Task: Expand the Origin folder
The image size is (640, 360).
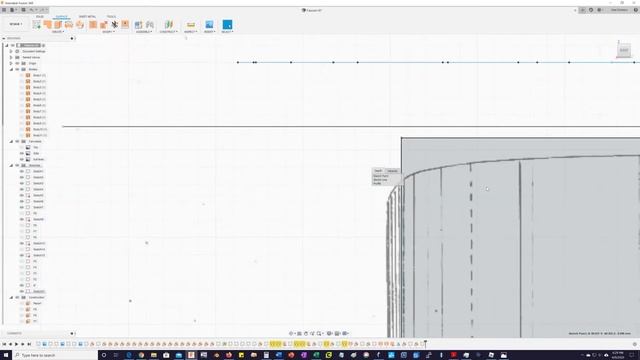Action: pyautogui.click(x=11, y=63)
